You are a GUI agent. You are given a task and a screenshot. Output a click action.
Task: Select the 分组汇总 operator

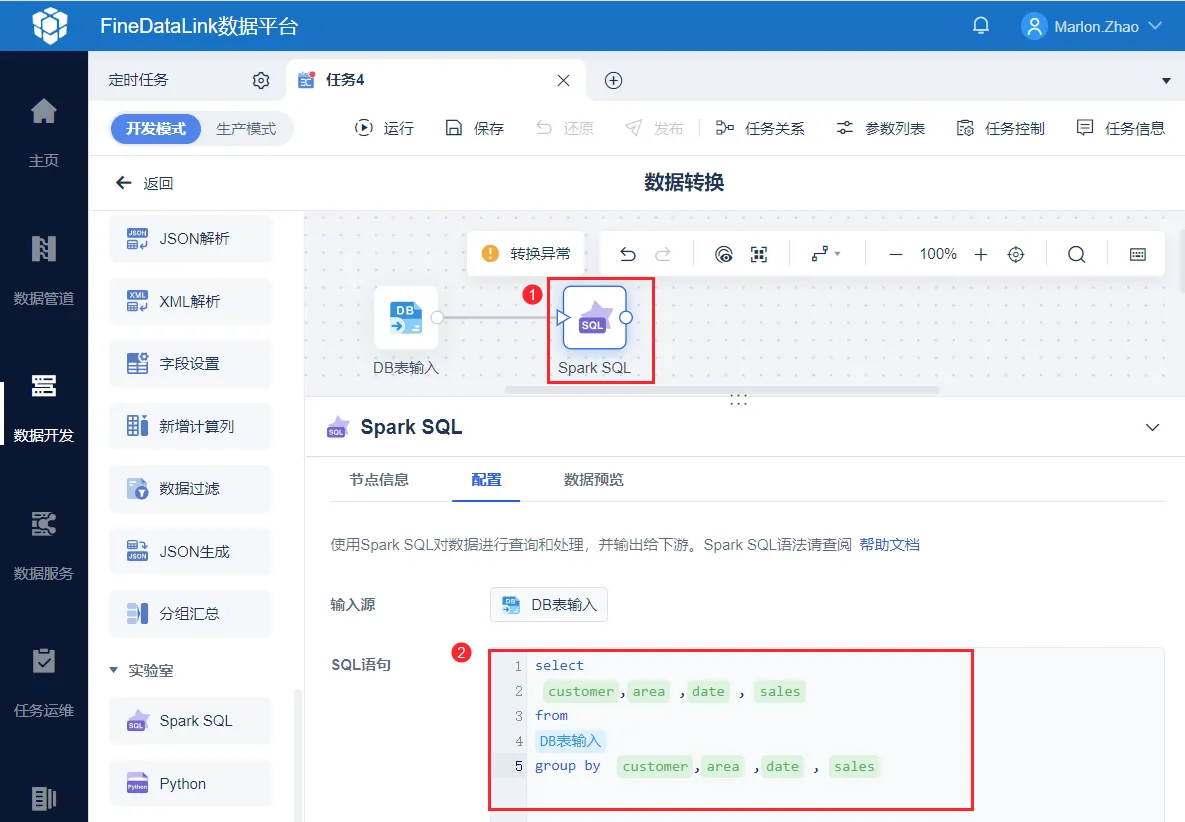pos(190,613)
